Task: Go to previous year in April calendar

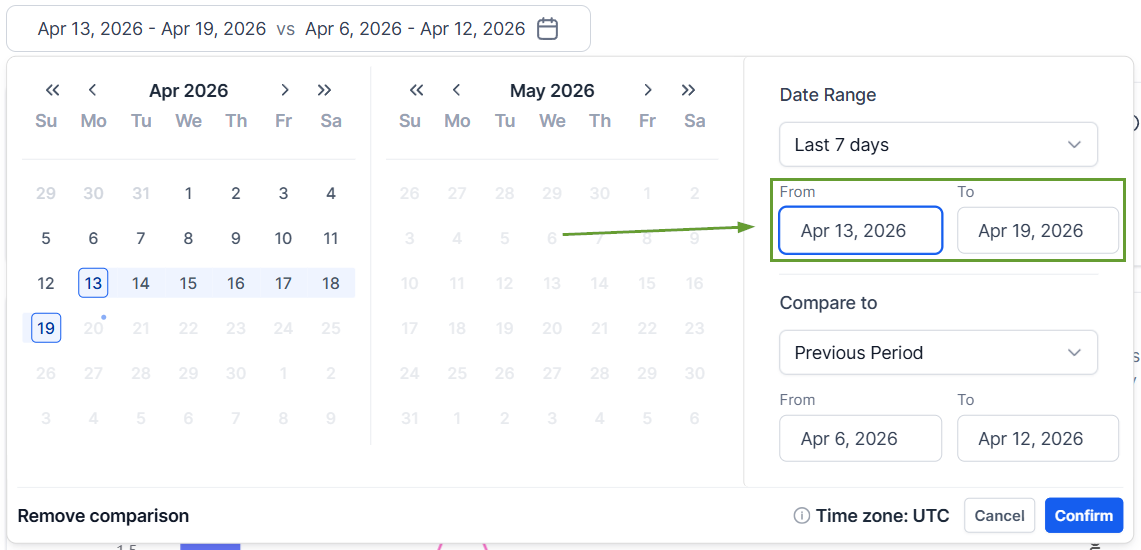Action: click(x=53, y=90)
